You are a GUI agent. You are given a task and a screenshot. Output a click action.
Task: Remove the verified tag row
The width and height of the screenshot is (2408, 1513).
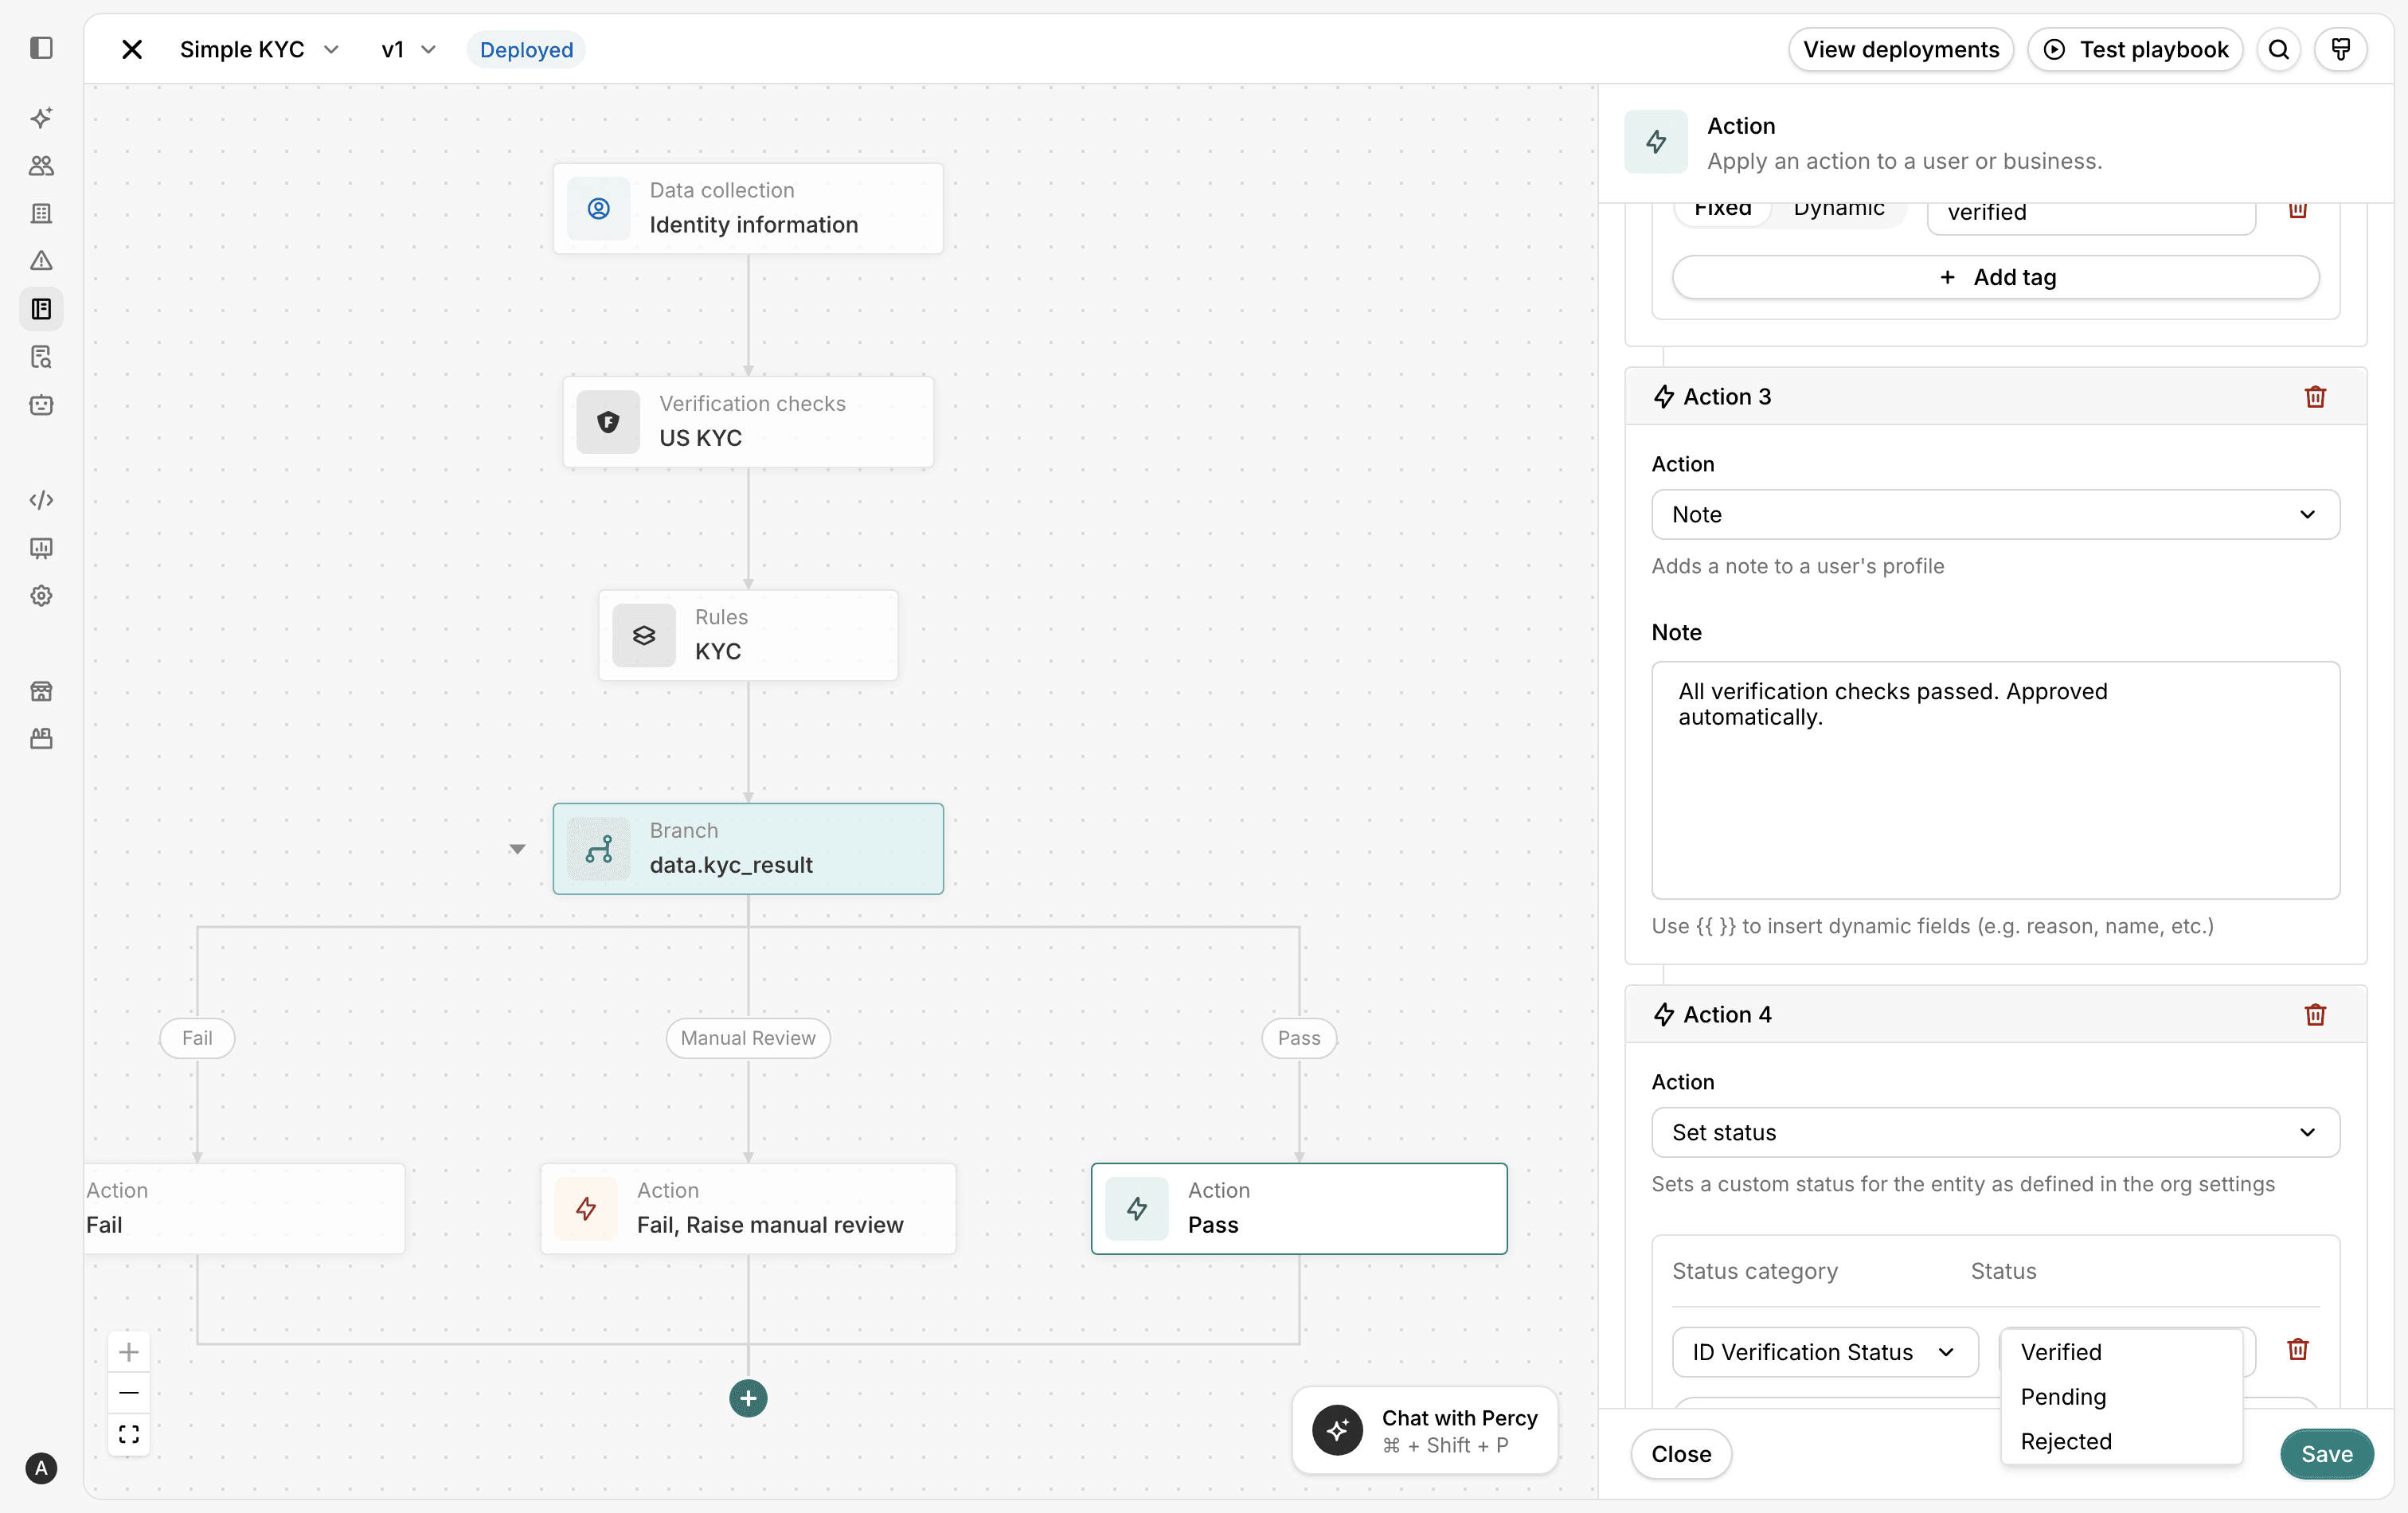click(2298, 210)
